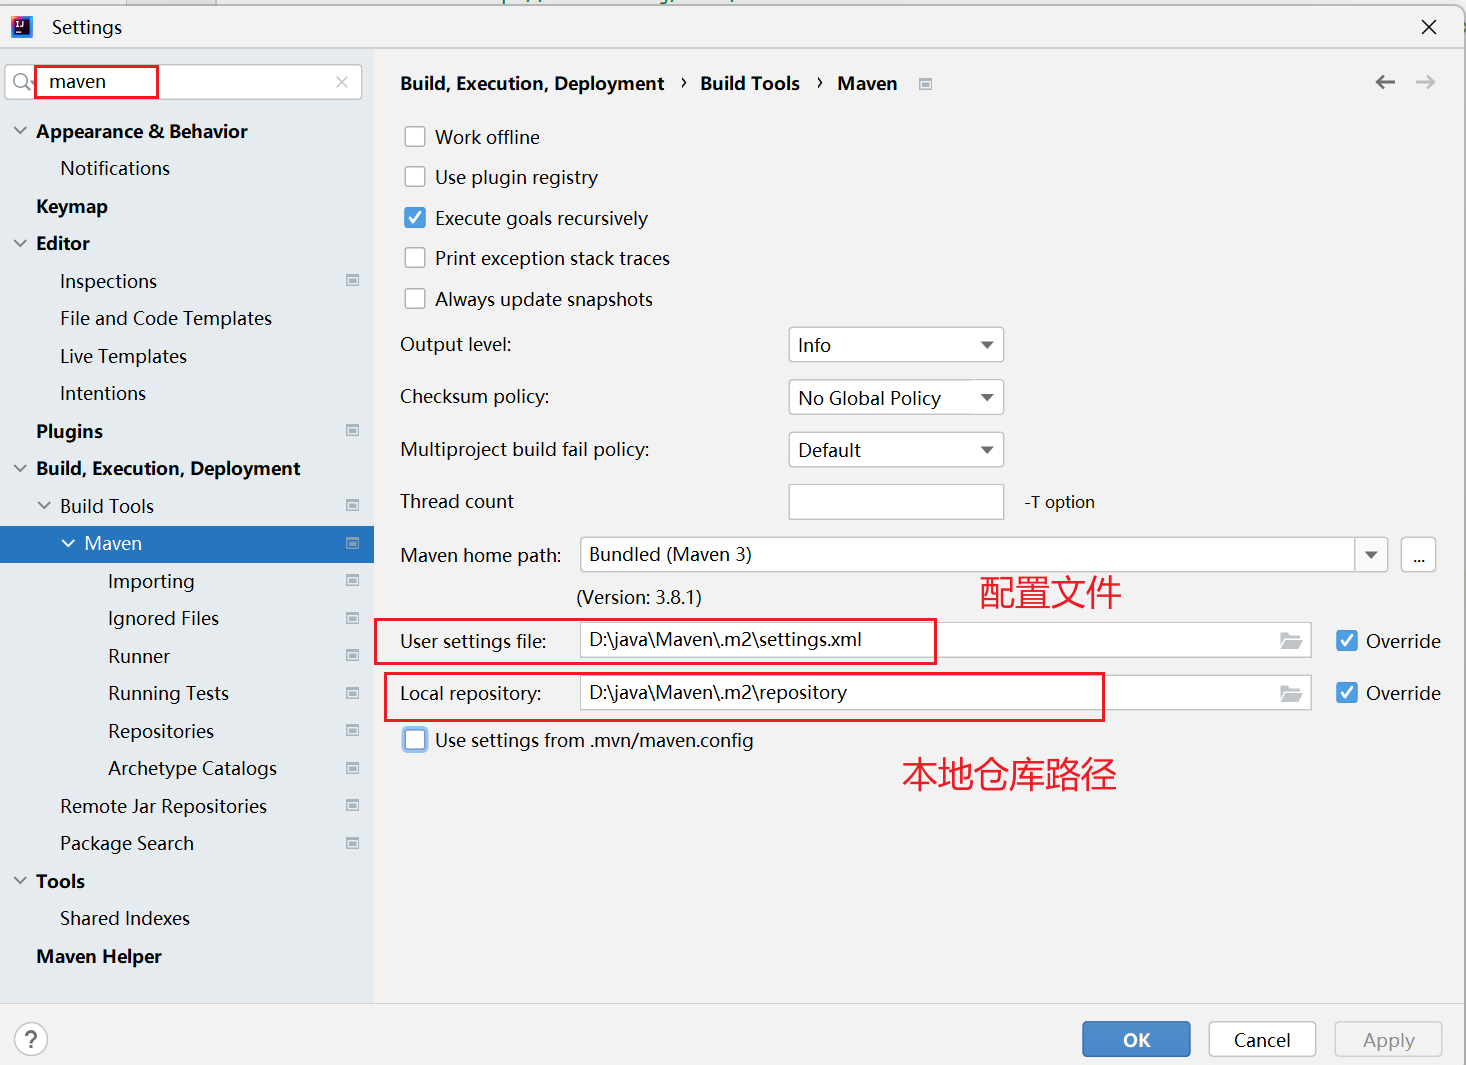
Task: Enable Work offline checkbox
Action: point(415,136)
